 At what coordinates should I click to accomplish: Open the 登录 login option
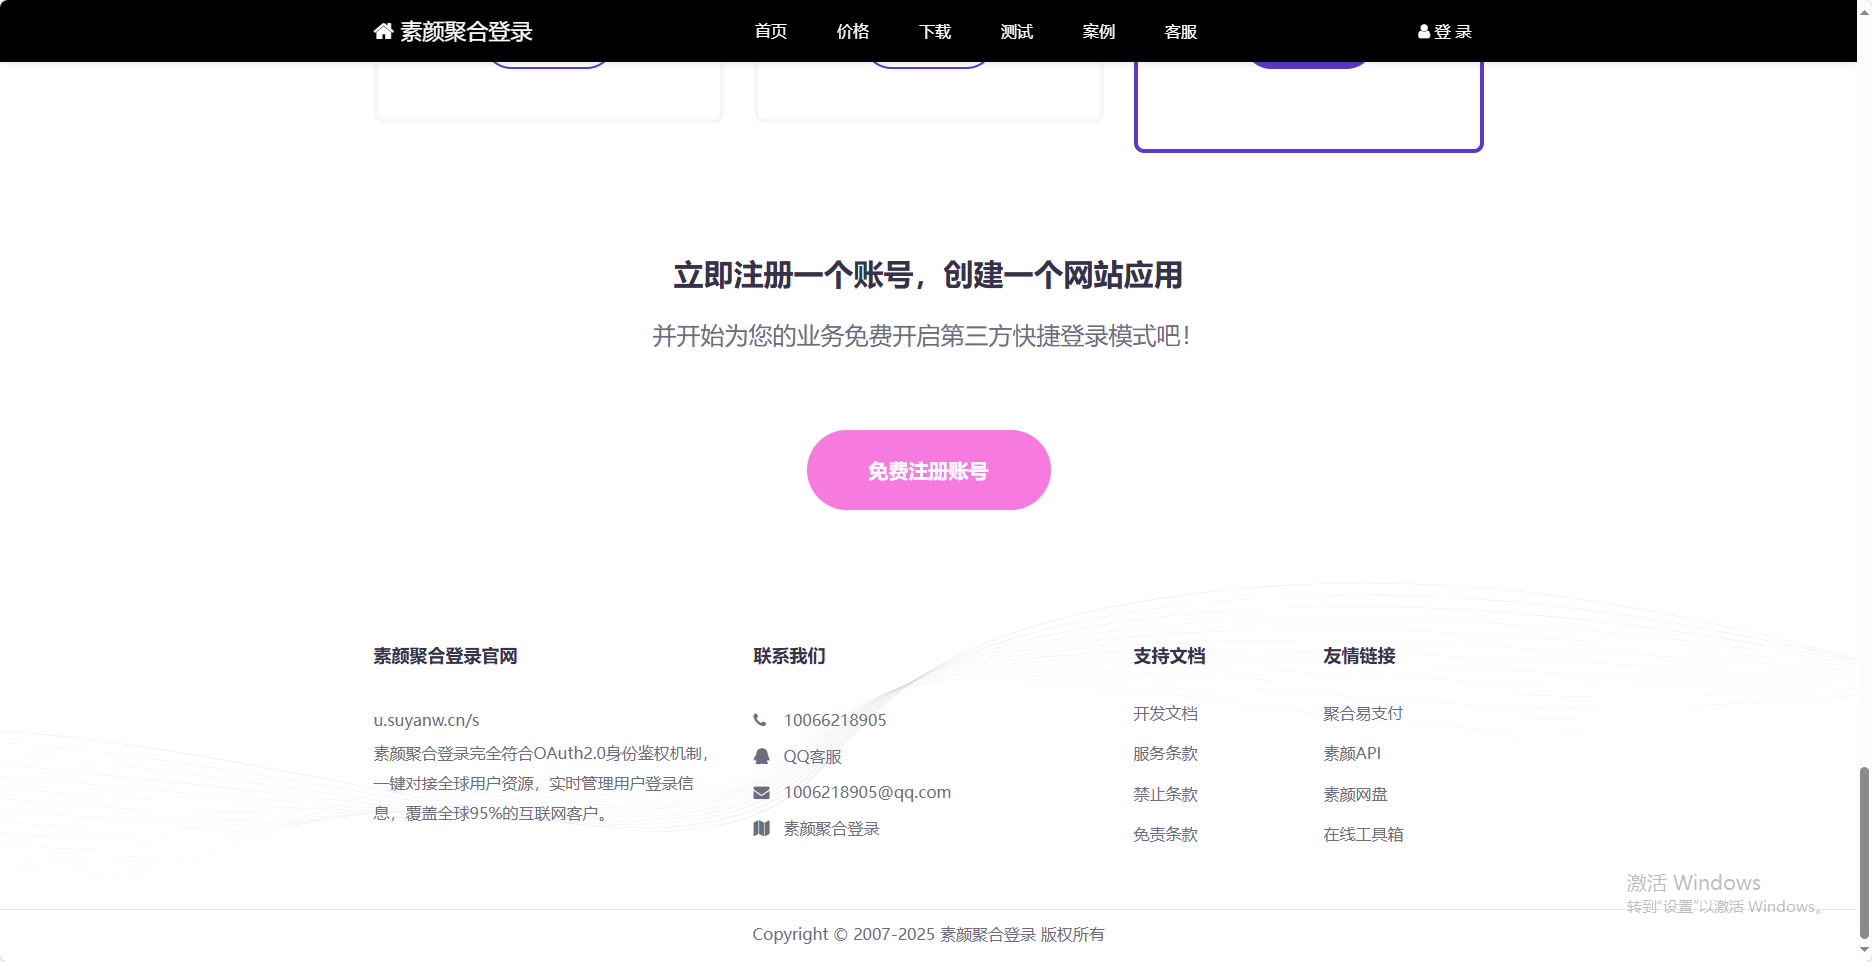tap(1452, 31)
